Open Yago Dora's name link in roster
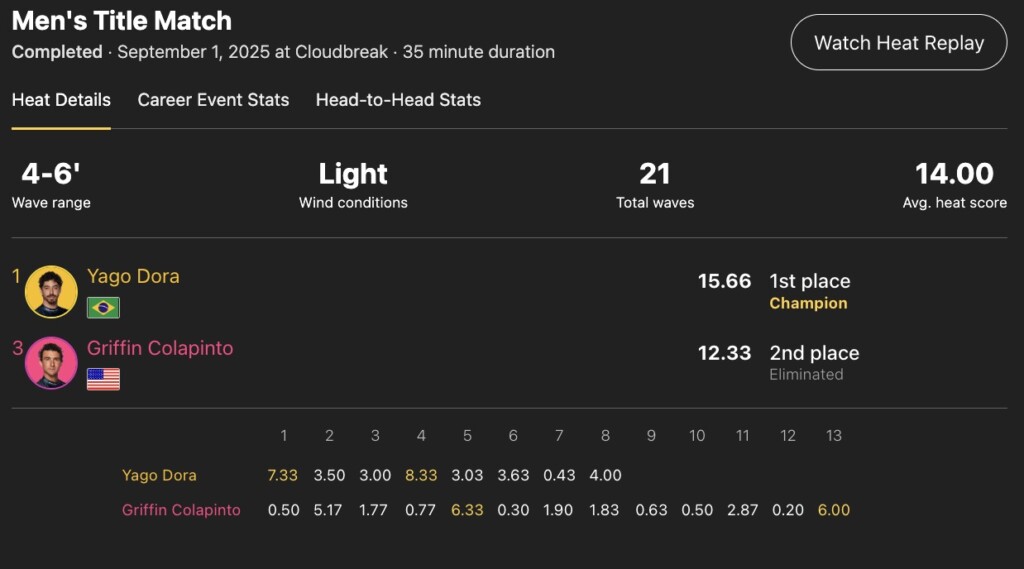 pos(133,276)
